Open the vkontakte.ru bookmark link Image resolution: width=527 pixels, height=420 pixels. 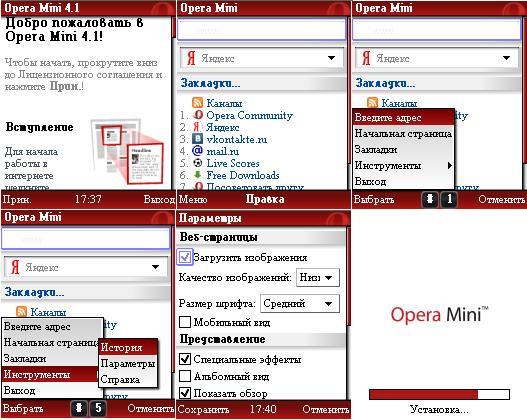tap(237, 139)
